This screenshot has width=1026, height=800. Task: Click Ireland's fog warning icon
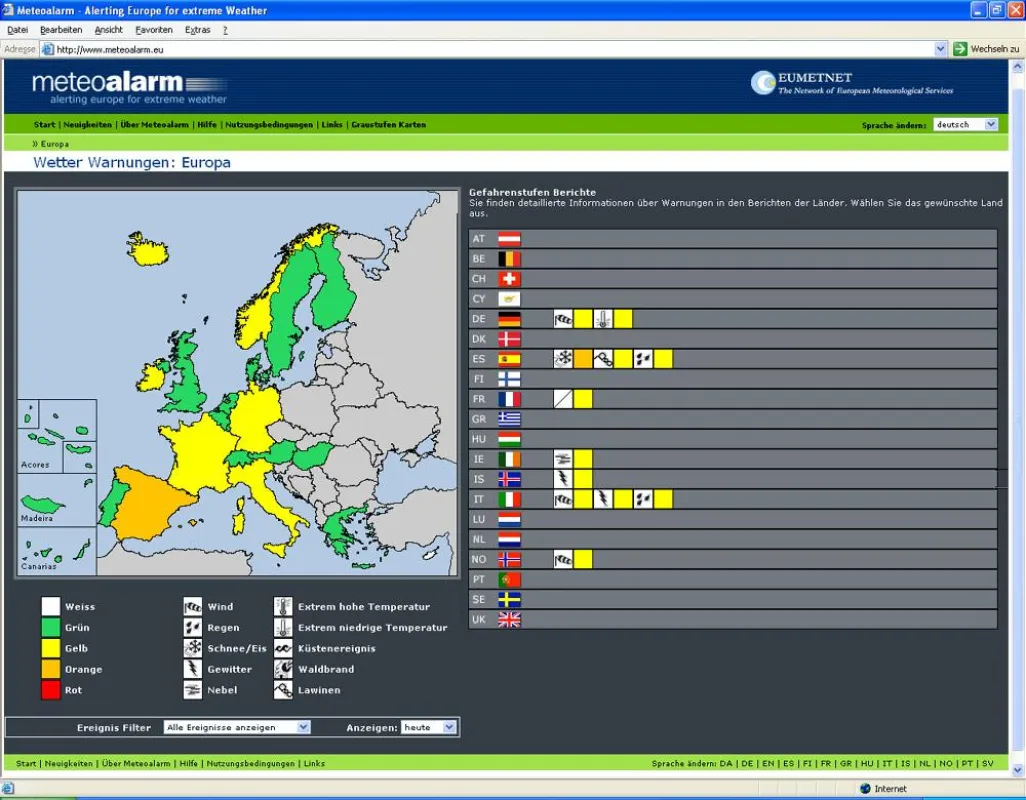click(x=563, y=459)
